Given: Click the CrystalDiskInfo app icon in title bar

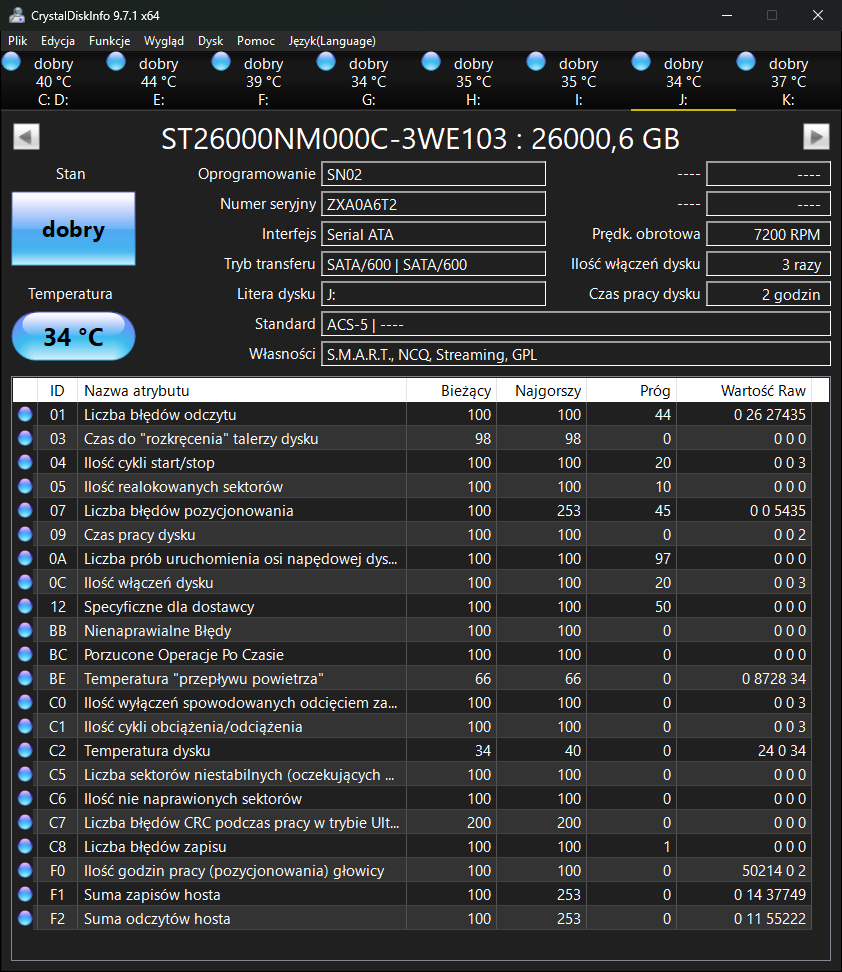Looking at the screenshot, I should [16, 15].
